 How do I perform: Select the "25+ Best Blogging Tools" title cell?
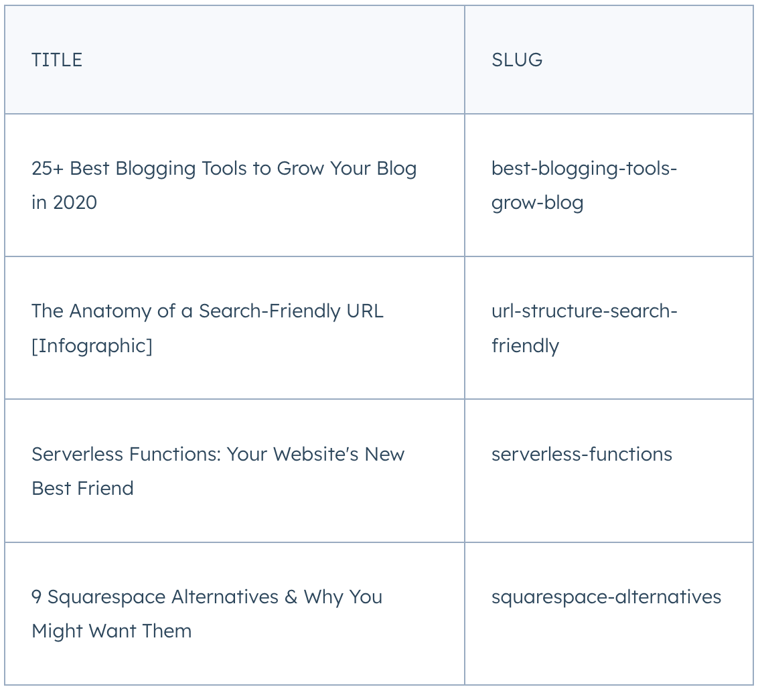click(224, 185)
